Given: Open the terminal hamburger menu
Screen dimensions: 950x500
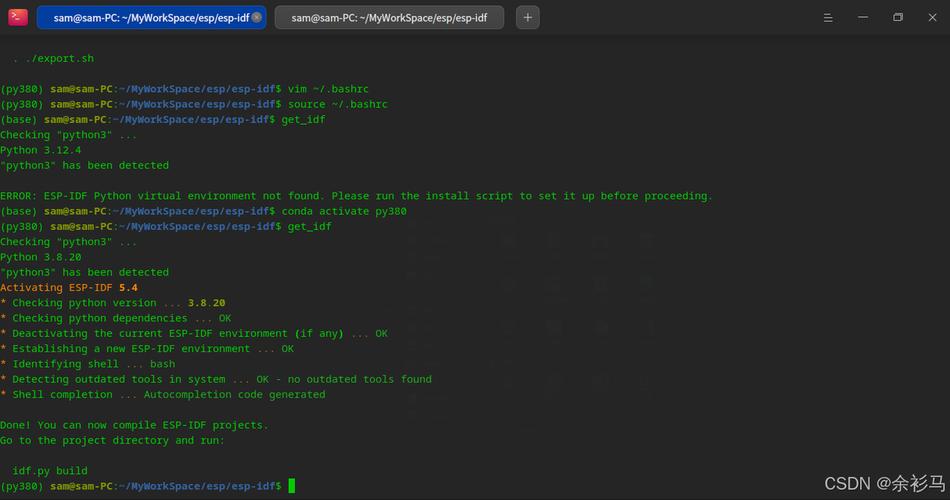Looking at the screenshot, I should click(828, 18).
